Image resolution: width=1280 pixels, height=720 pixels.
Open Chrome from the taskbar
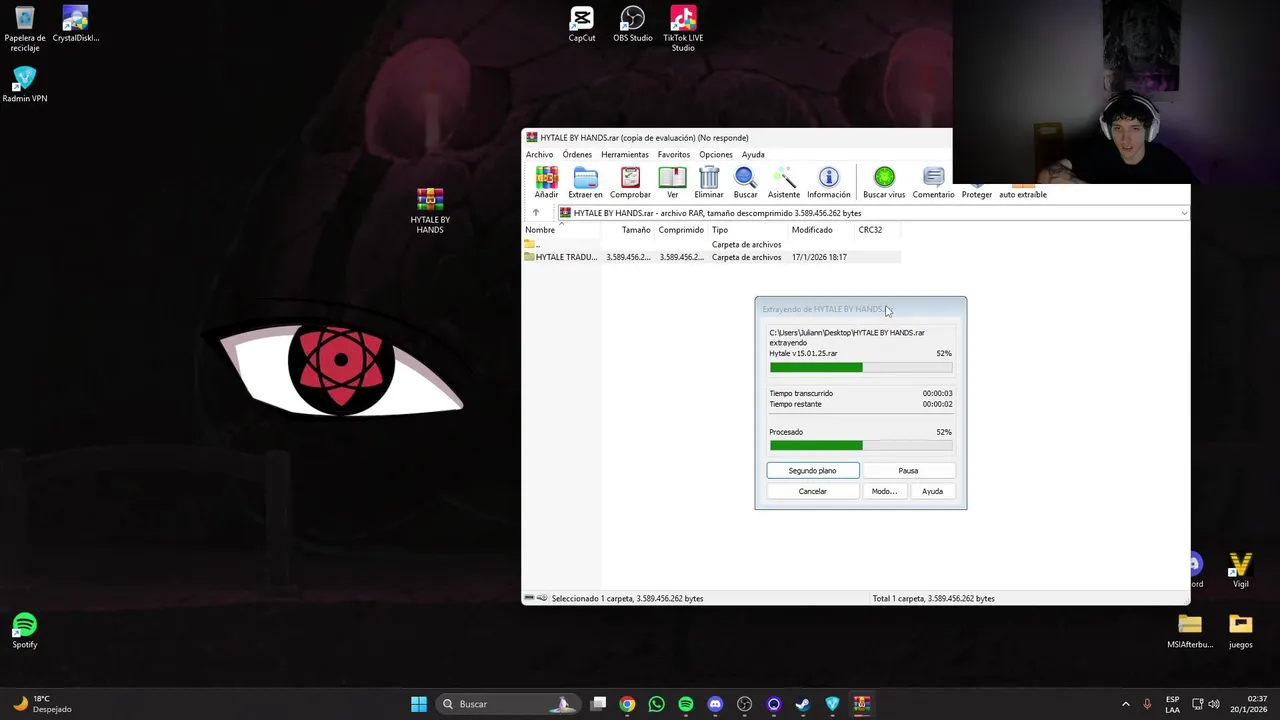[x=627, y=704]
